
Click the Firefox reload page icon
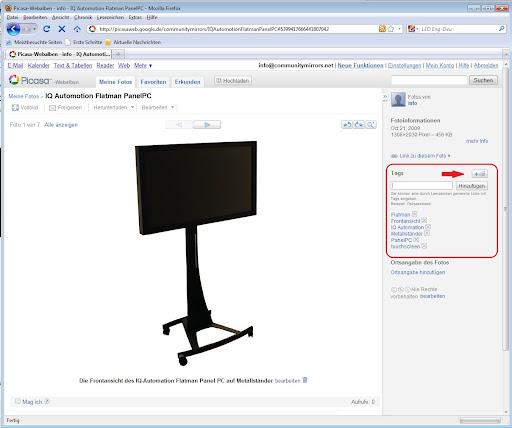coord(46,29)
